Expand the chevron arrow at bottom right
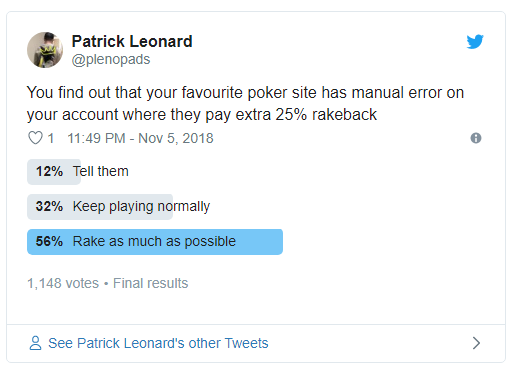 [x=477, y=343]
